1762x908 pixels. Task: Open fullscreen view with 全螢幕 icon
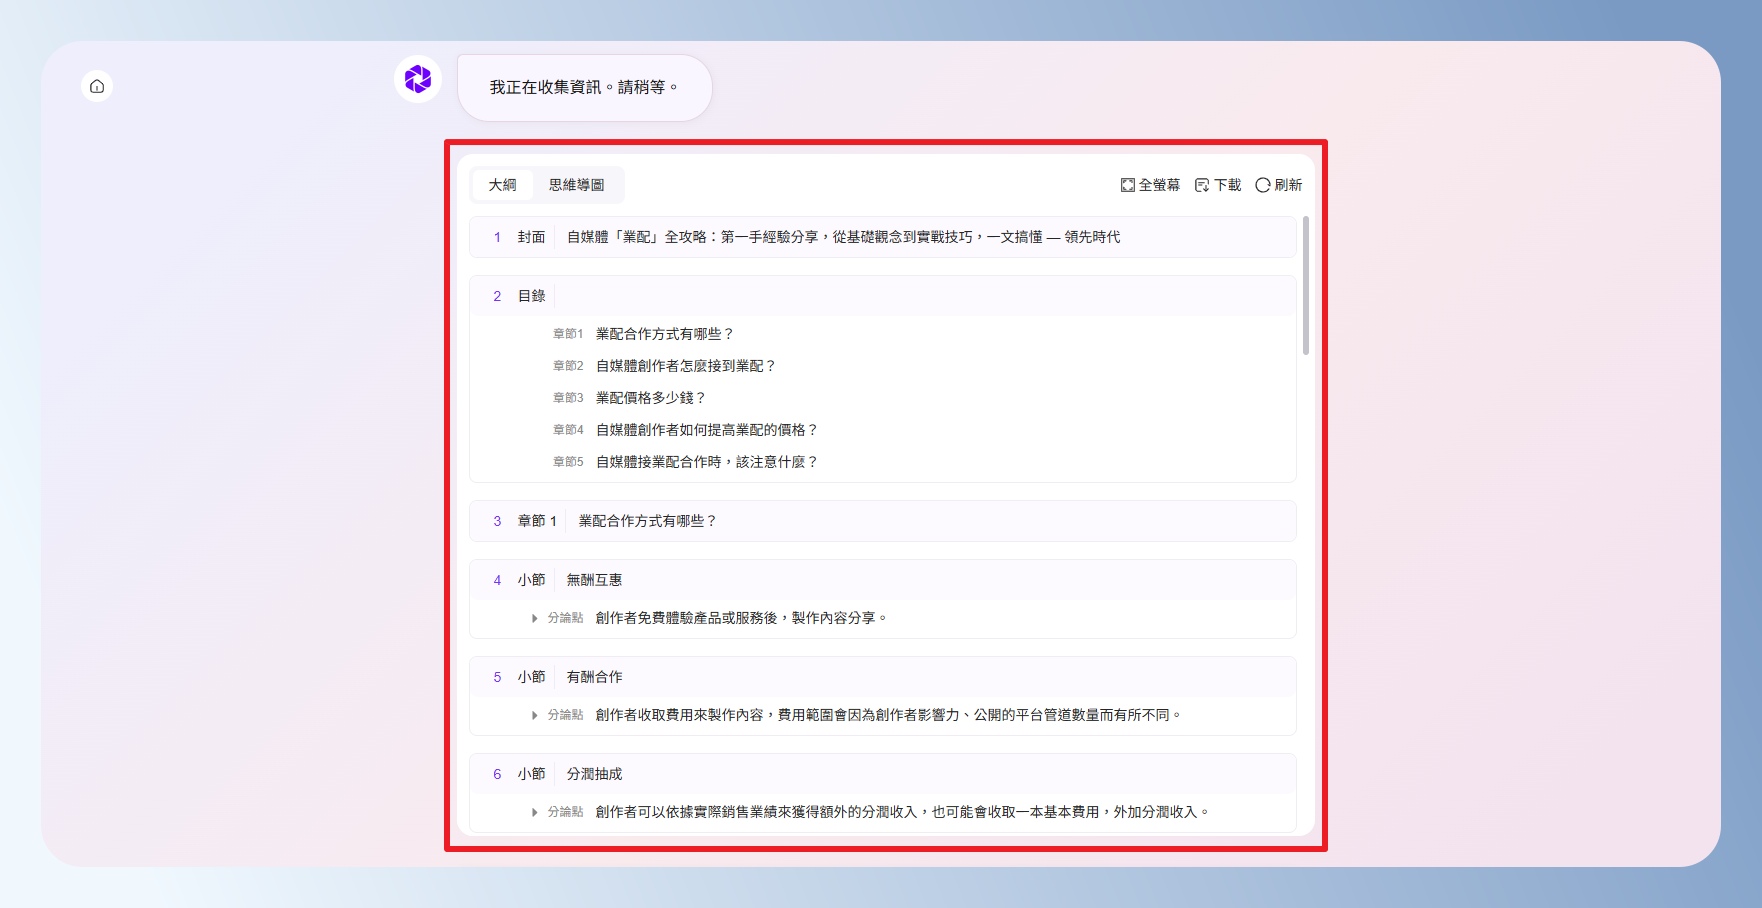tap(1128, 185)
